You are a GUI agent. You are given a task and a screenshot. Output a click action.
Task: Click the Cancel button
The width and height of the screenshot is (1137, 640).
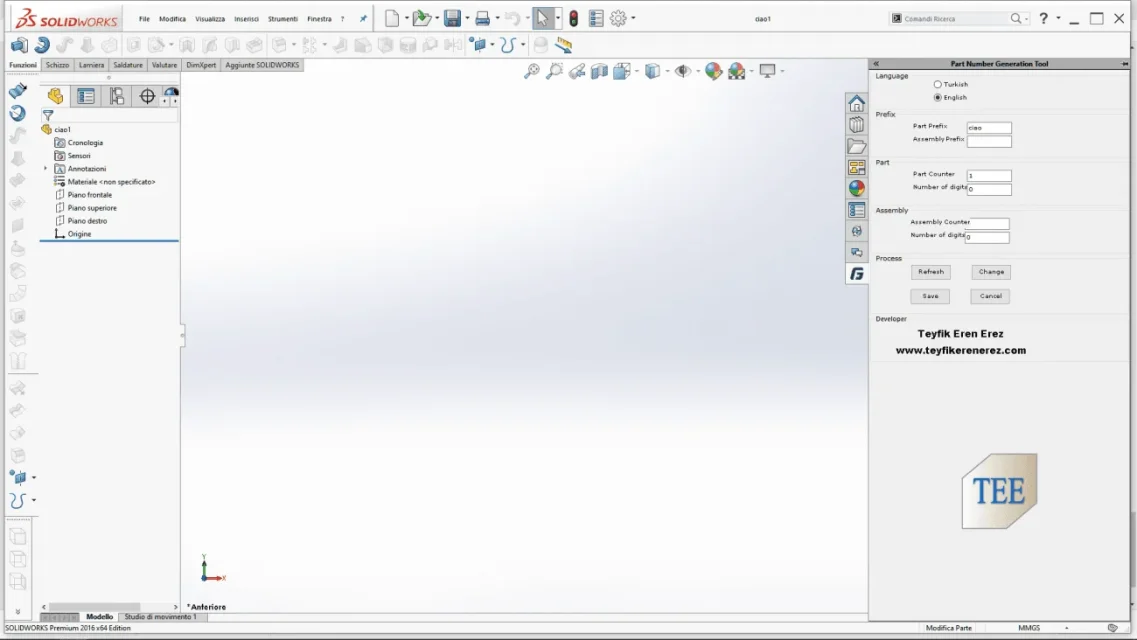tap(991, 296)
